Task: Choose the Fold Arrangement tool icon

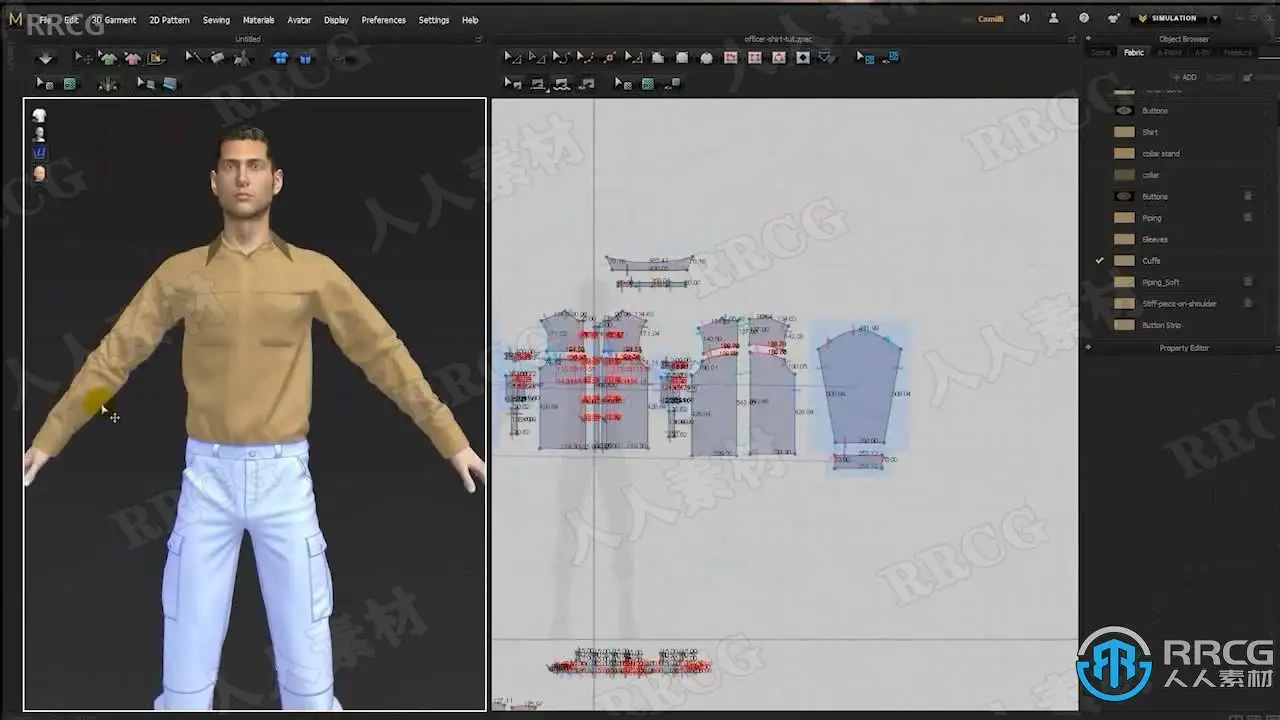Action: [156, 58]
